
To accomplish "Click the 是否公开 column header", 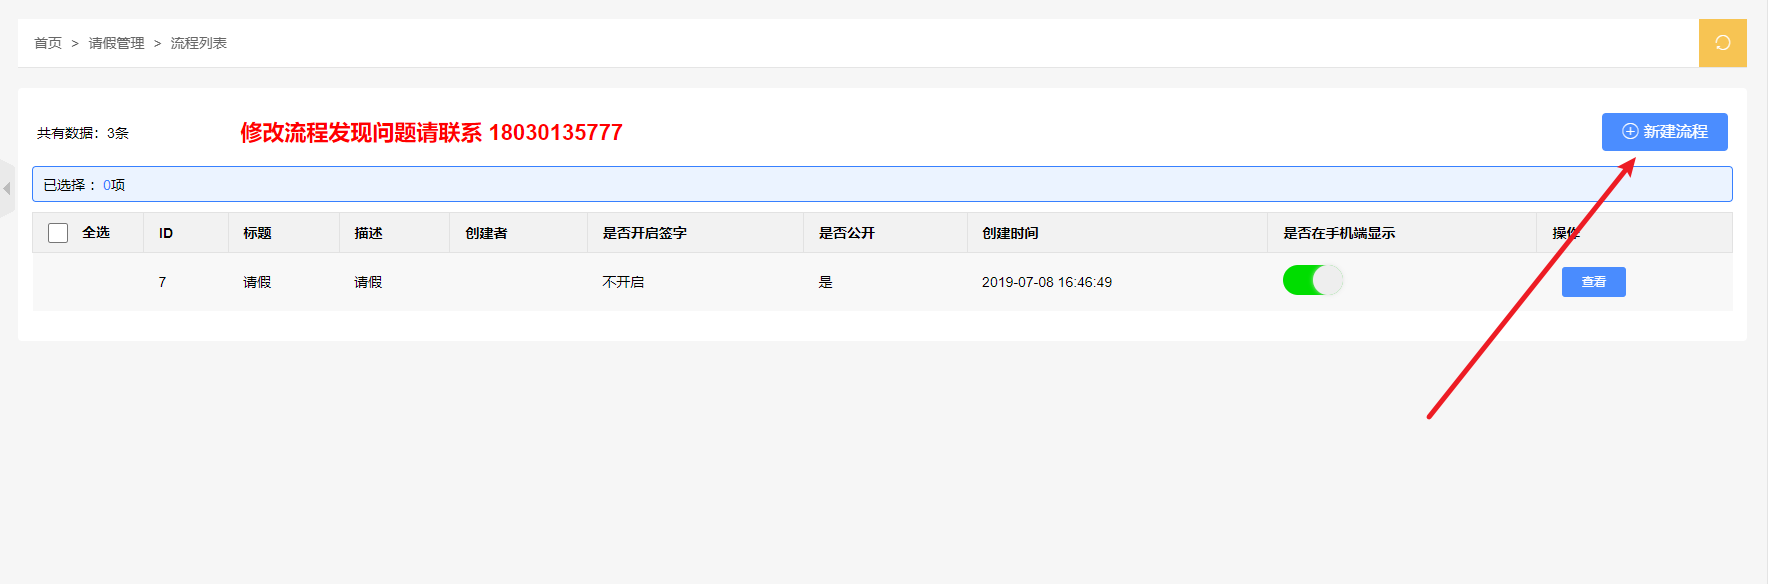I will coord(846,233).
